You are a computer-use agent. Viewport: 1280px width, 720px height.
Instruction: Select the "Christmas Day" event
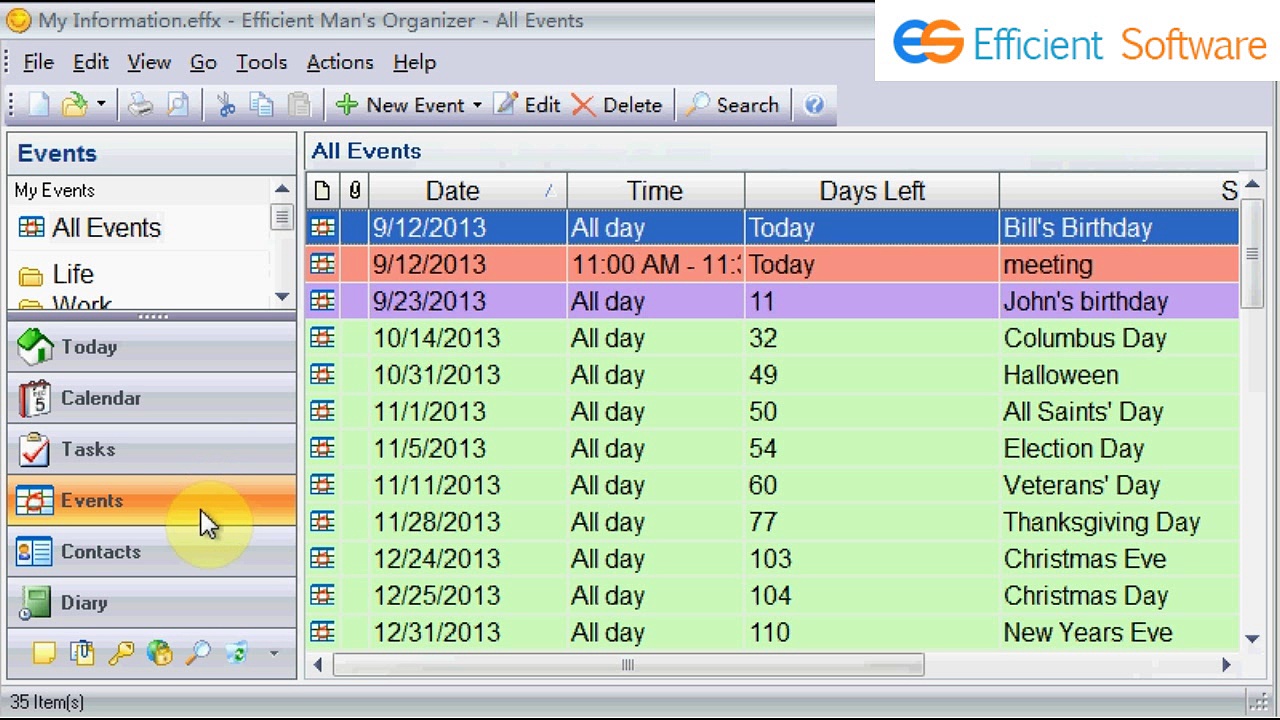coord(1086,596)
